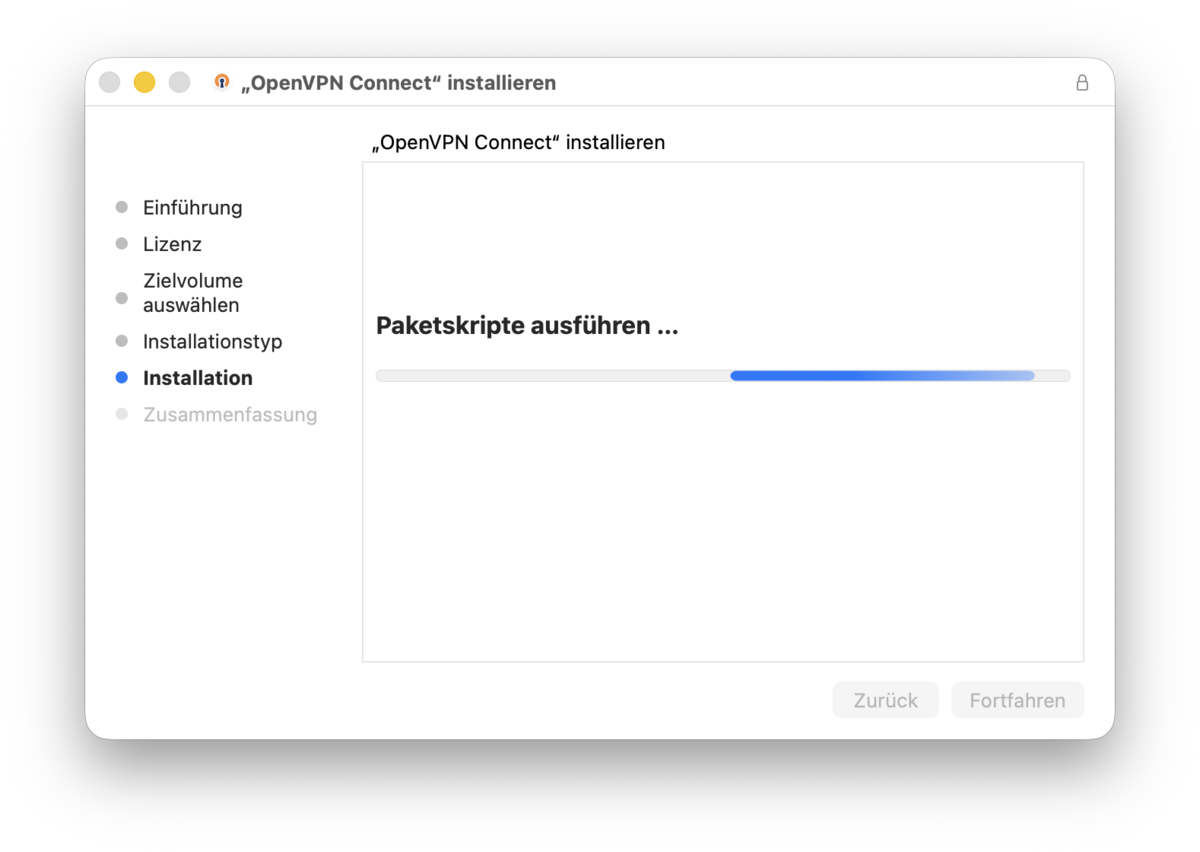Click the Installationstyp step bullet
Viewport: 1200px width, 852px height.
coord(122,341)
